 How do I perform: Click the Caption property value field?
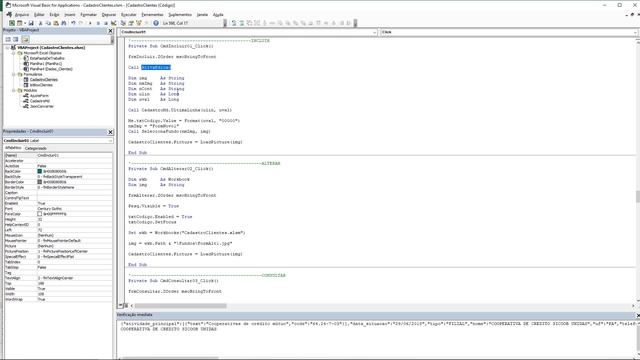click(x=74, y=193)
